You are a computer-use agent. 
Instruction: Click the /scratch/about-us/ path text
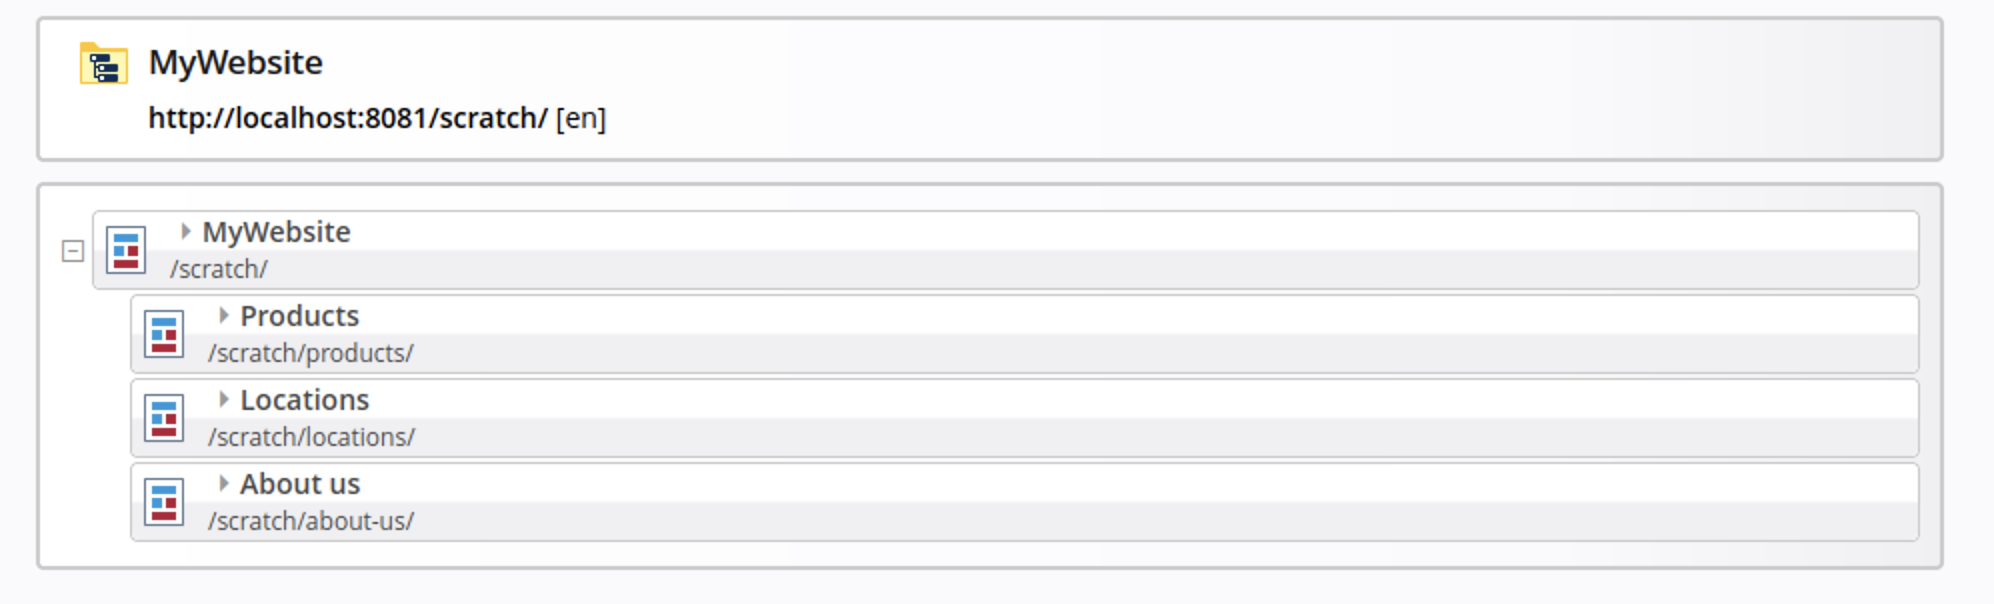point(310,521)
